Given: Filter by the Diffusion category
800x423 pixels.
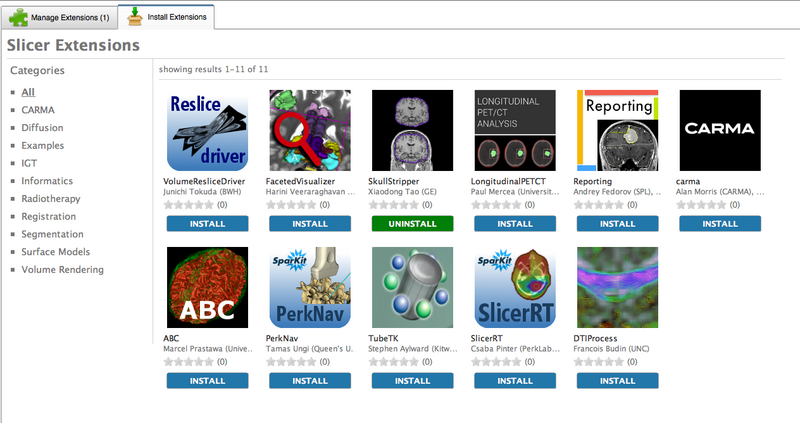Looking at the screenshot, I should [x=42, y=128].
